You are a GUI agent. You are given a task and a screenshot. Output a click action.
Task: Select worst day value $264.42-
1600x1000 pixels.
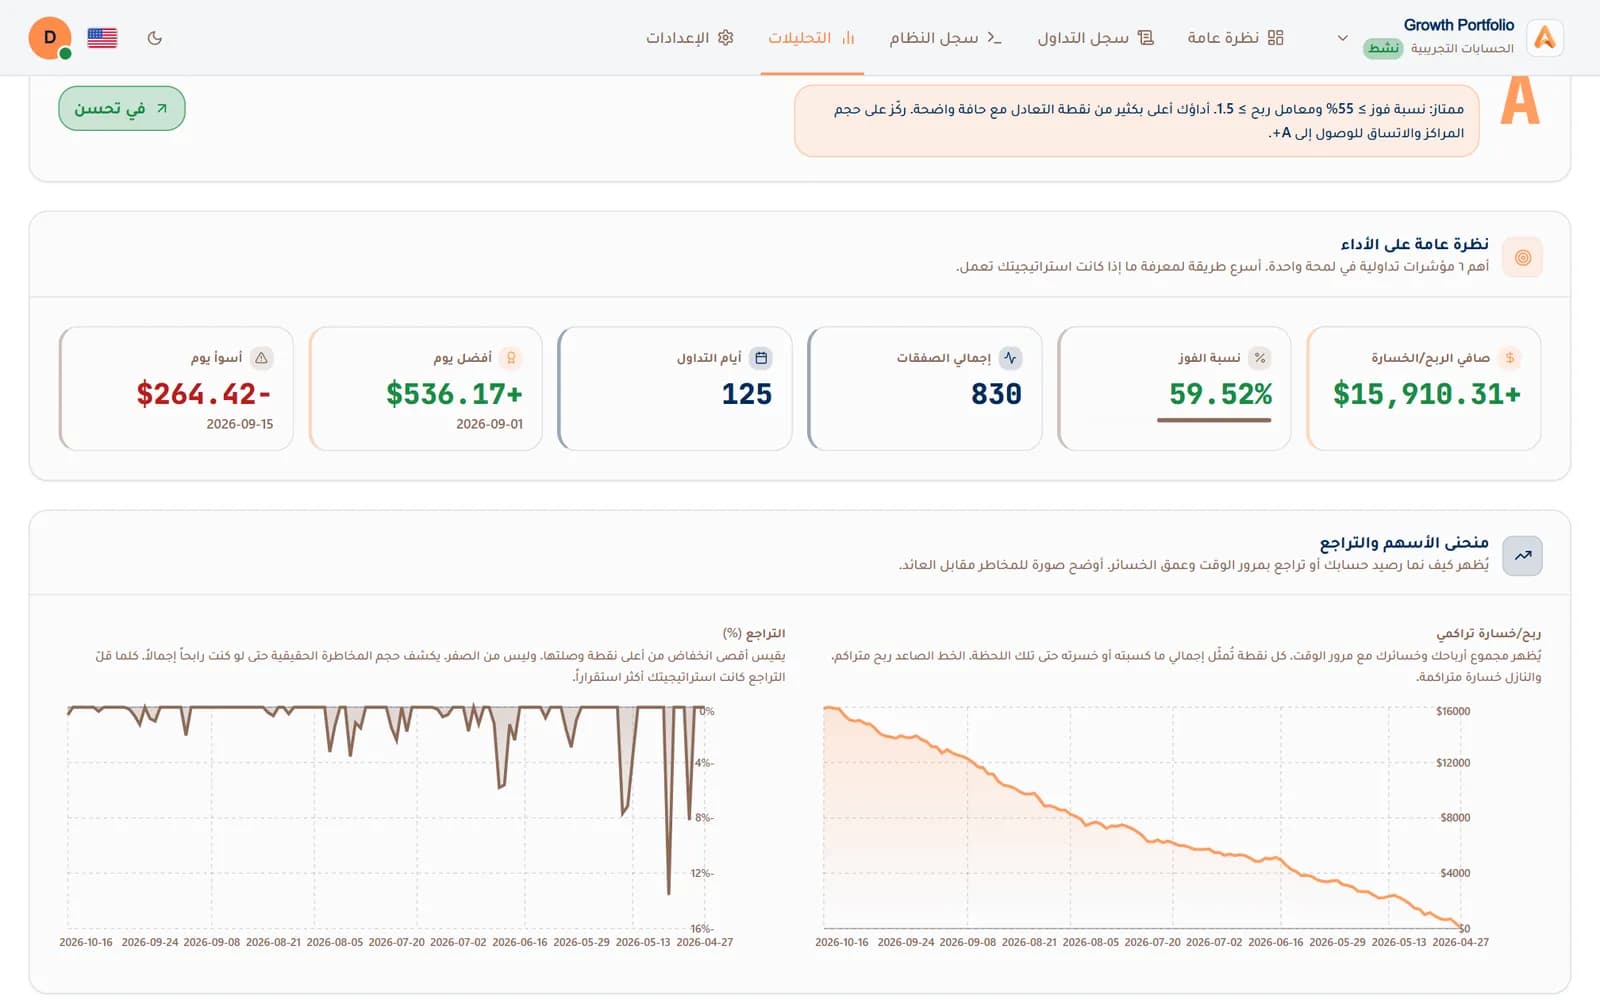coord(204,394)
